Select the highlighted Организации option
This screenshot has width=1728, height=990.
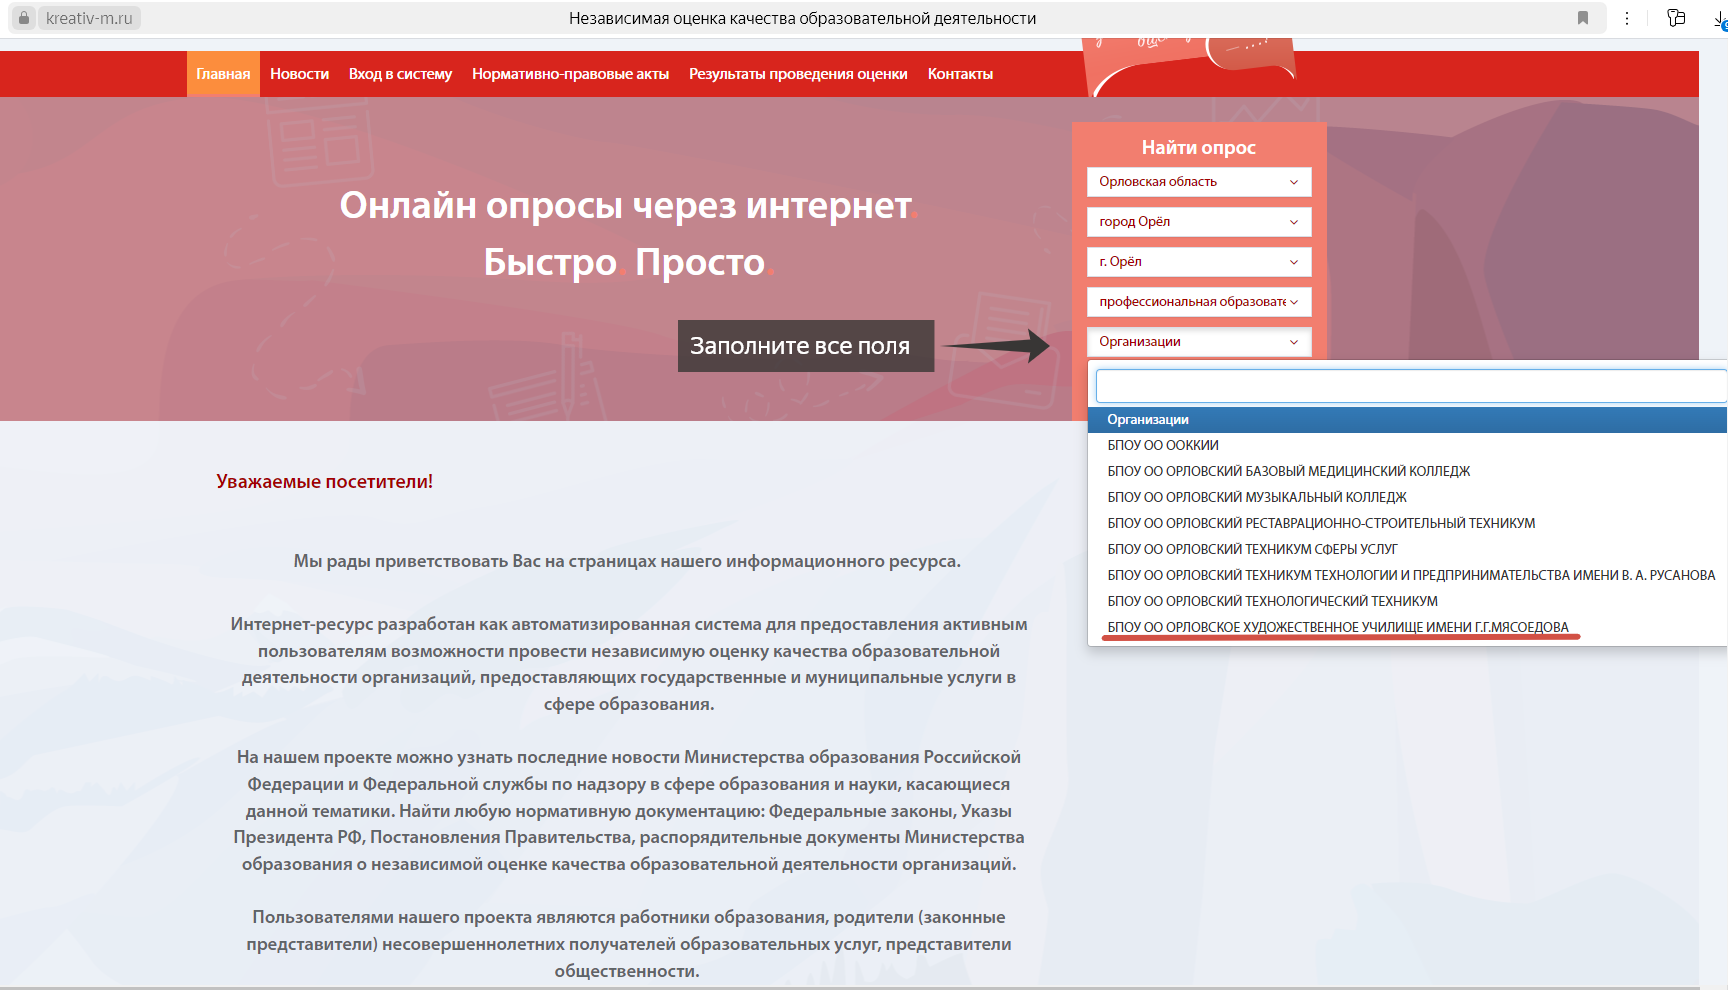coord(1407,420)
